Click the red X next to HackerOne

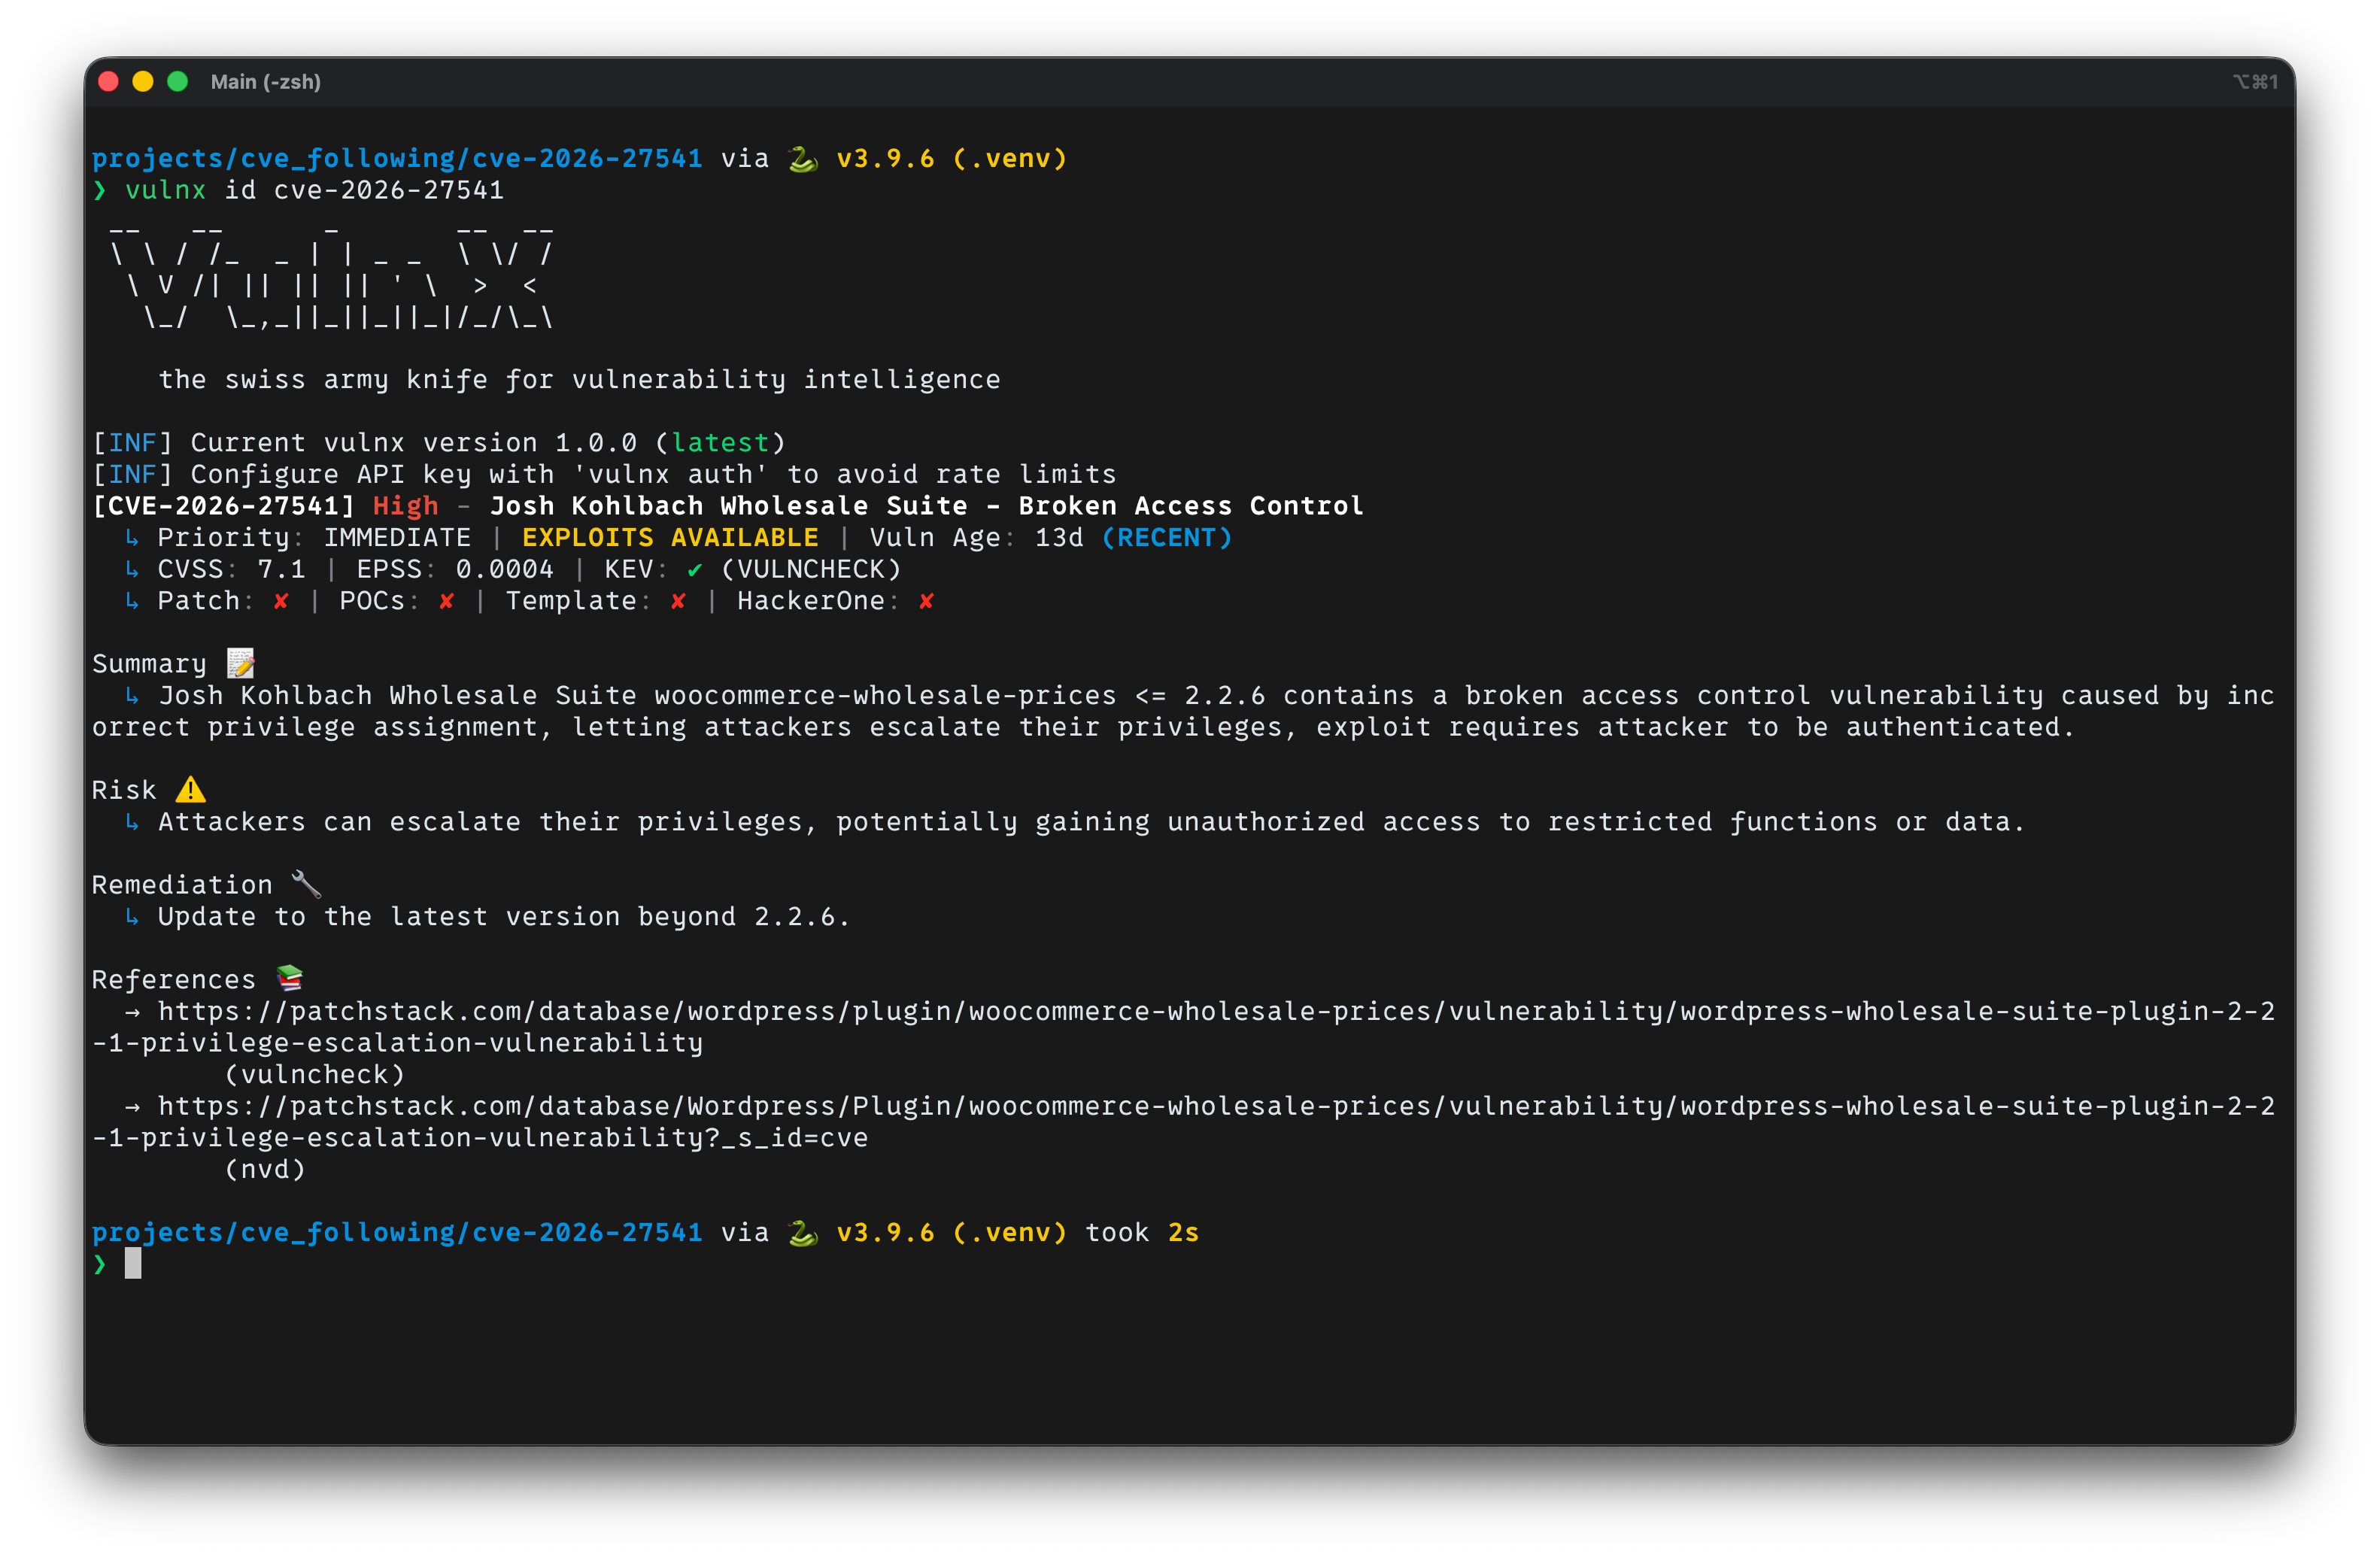926,601
